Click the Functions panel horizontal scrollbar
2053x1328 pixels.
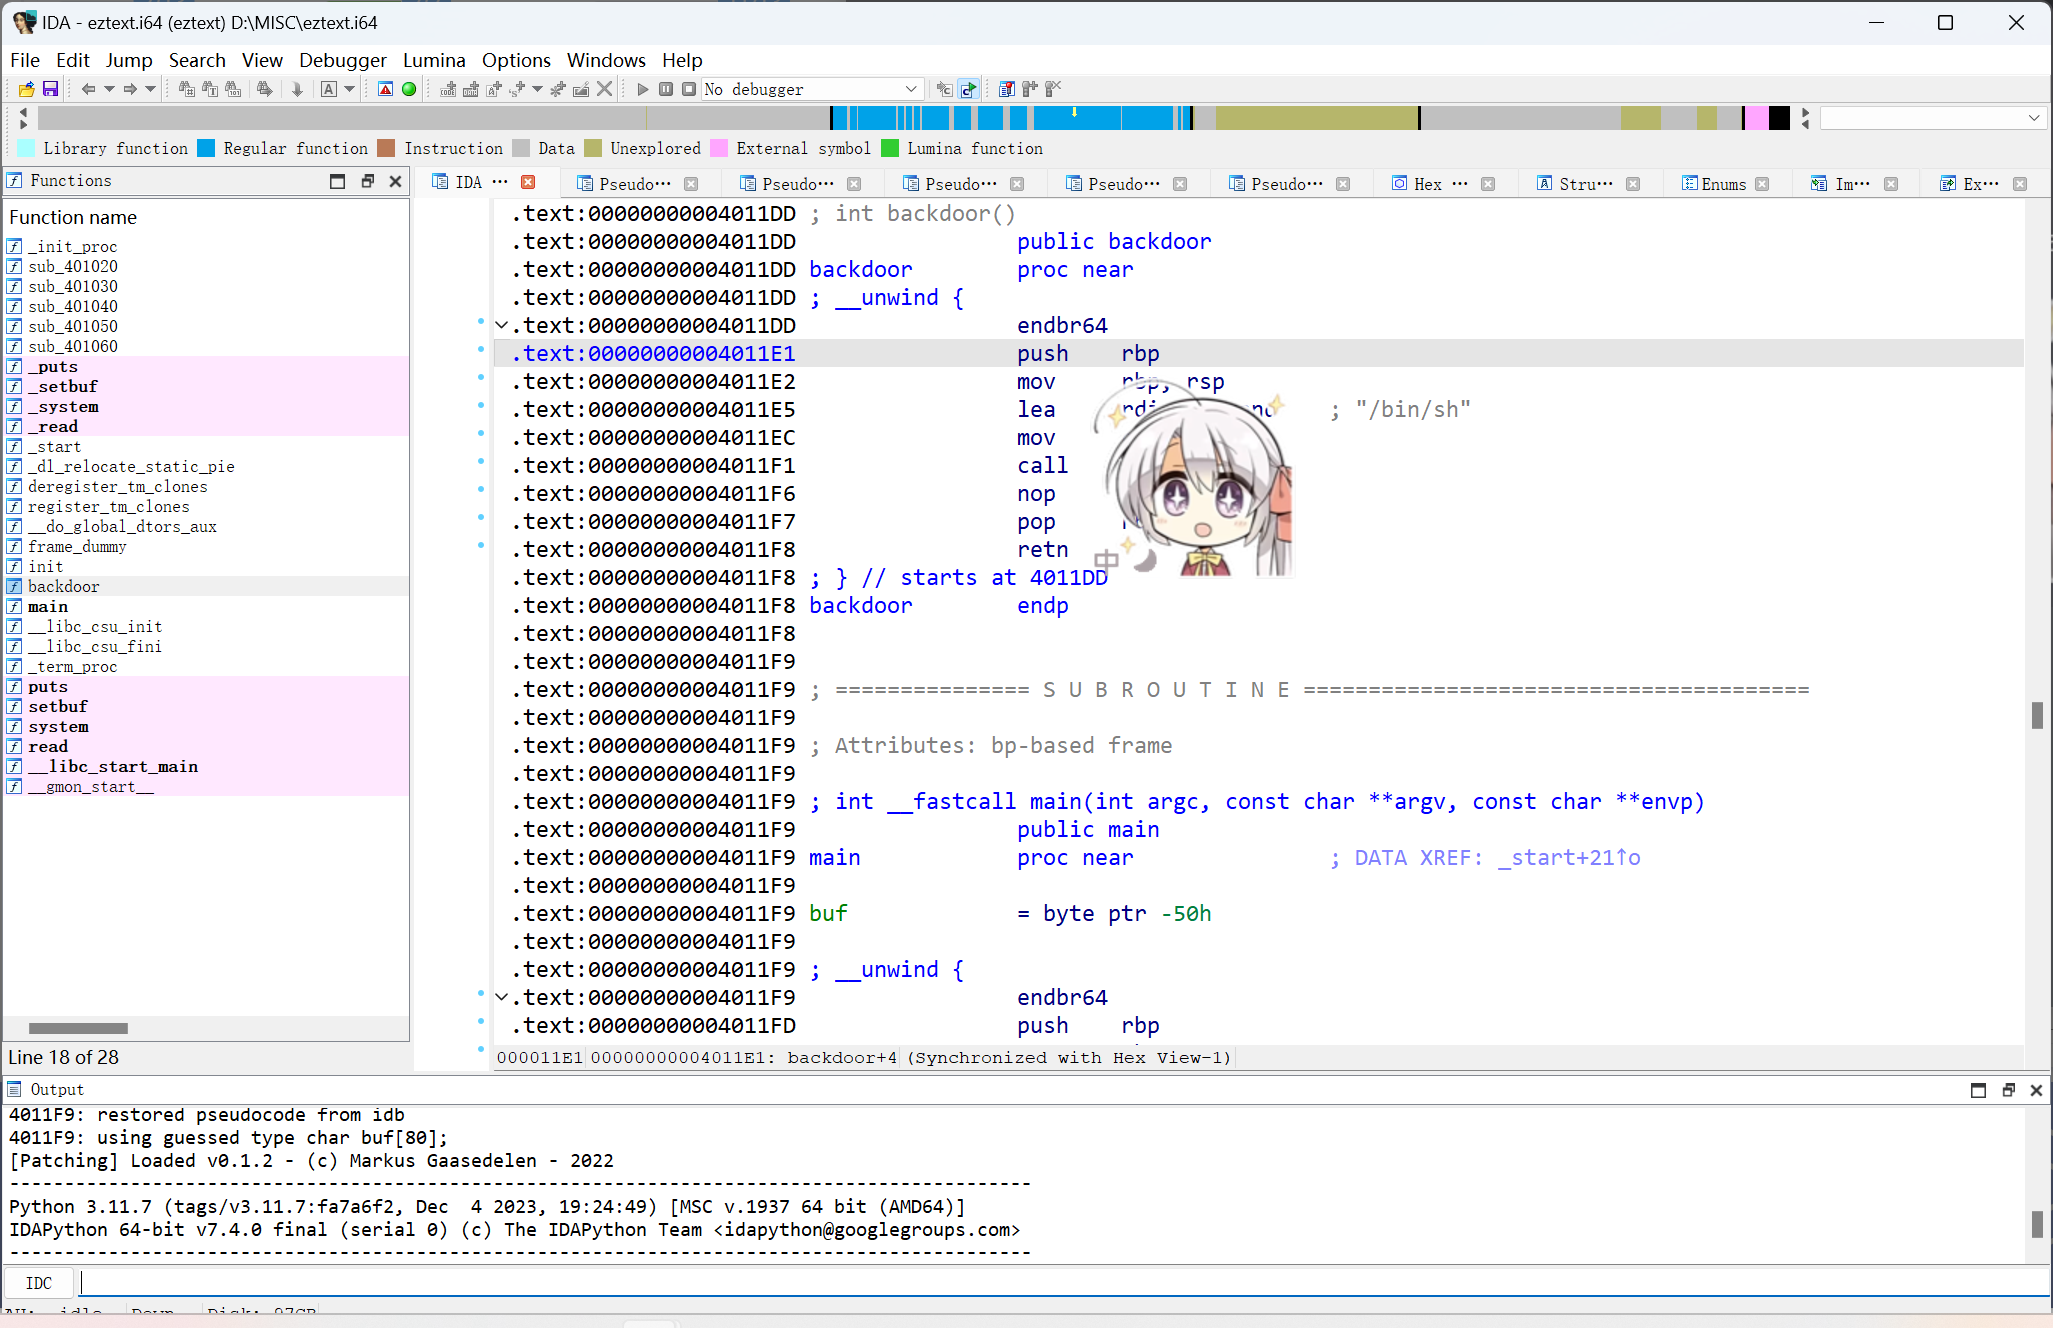click(78, 1028)
